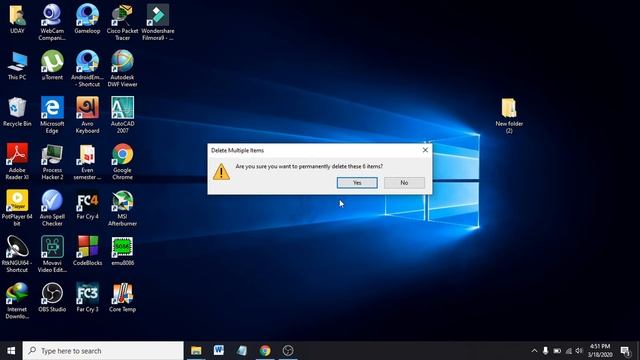Select the WebCam Companion desktop icon
640x360 pixels.
[x=52, y=22]
